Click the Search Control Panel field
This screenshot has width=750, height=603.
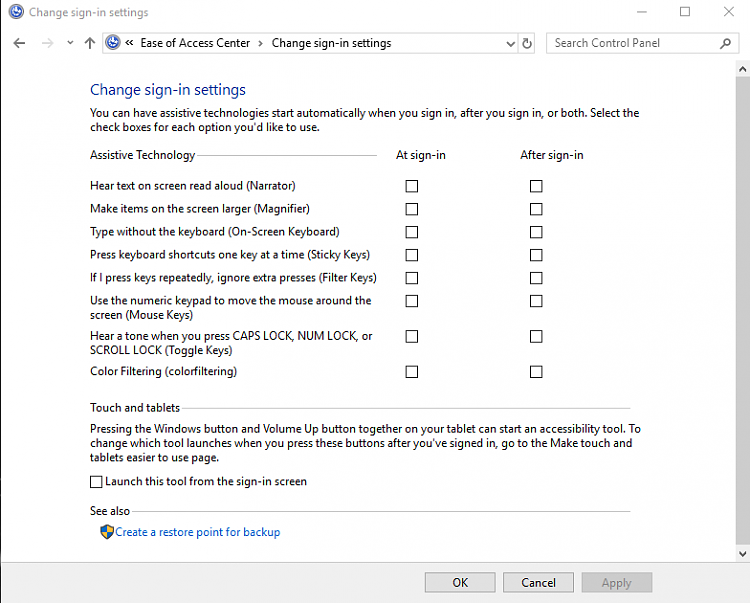tap(630, 43)
